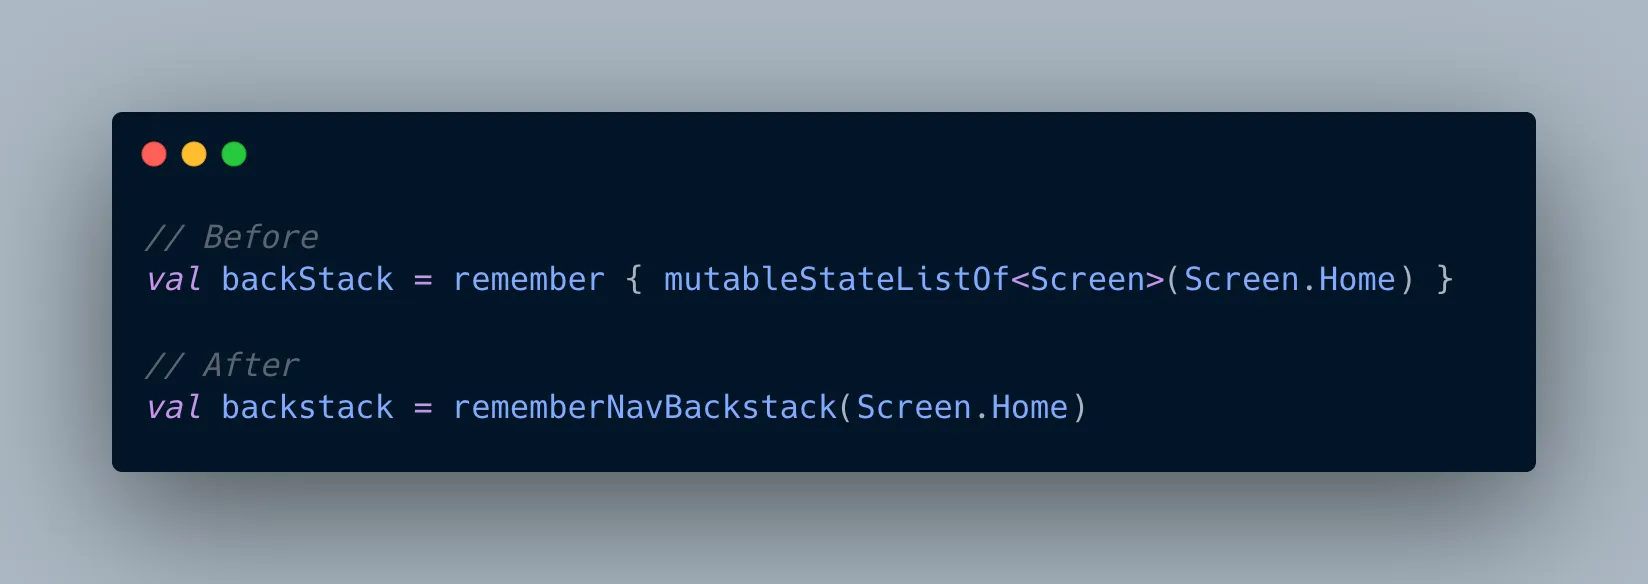Click the yellow minimize dot
The height and width of the screenshot is (584, 1648).
(194, 154)
